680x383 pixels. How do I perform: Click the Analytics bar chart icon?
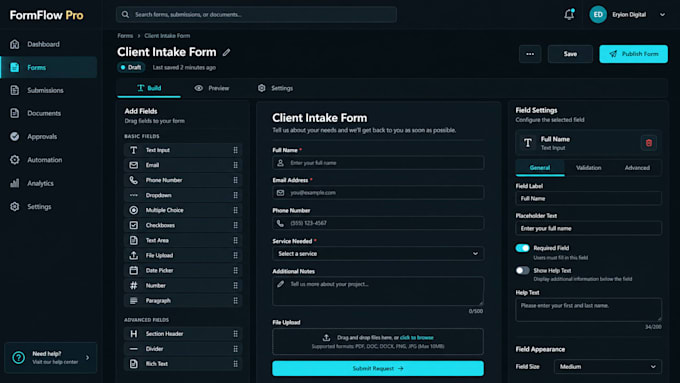tap(15, 183)
